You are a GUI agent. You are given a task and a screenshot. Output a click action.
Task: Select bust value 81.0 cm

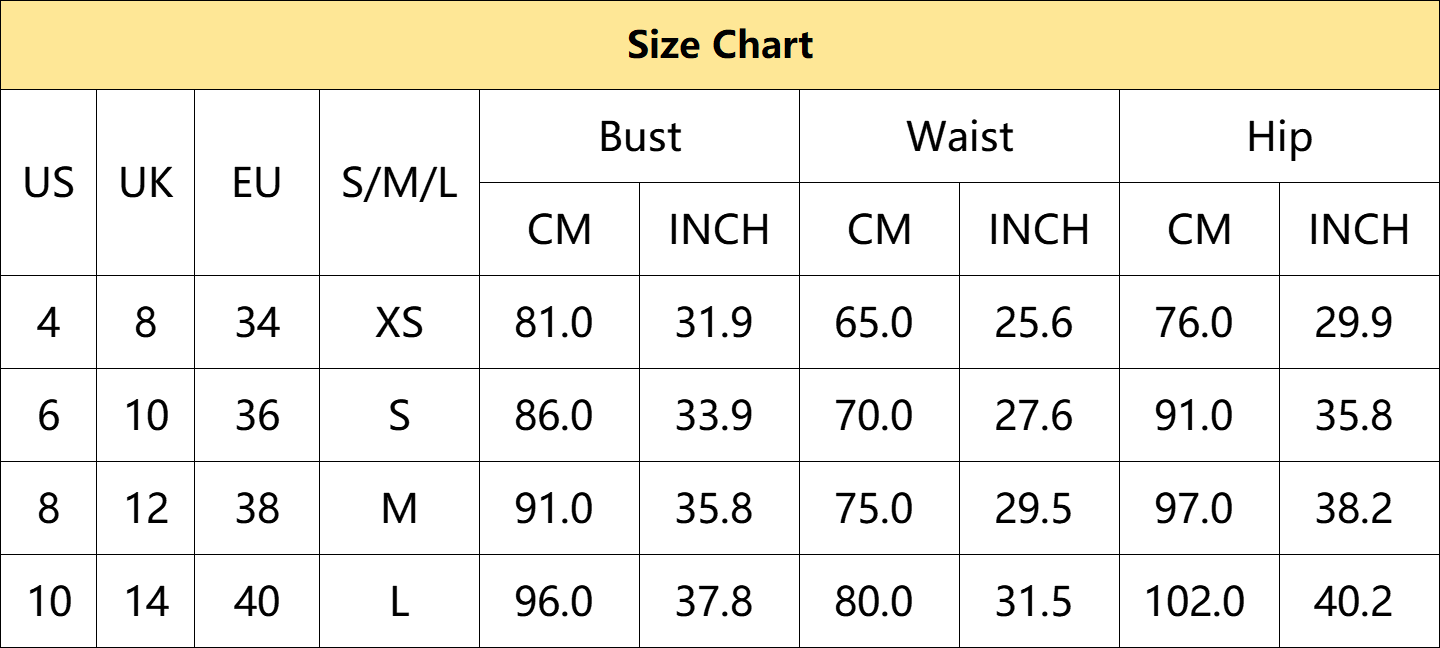(559, 322)
